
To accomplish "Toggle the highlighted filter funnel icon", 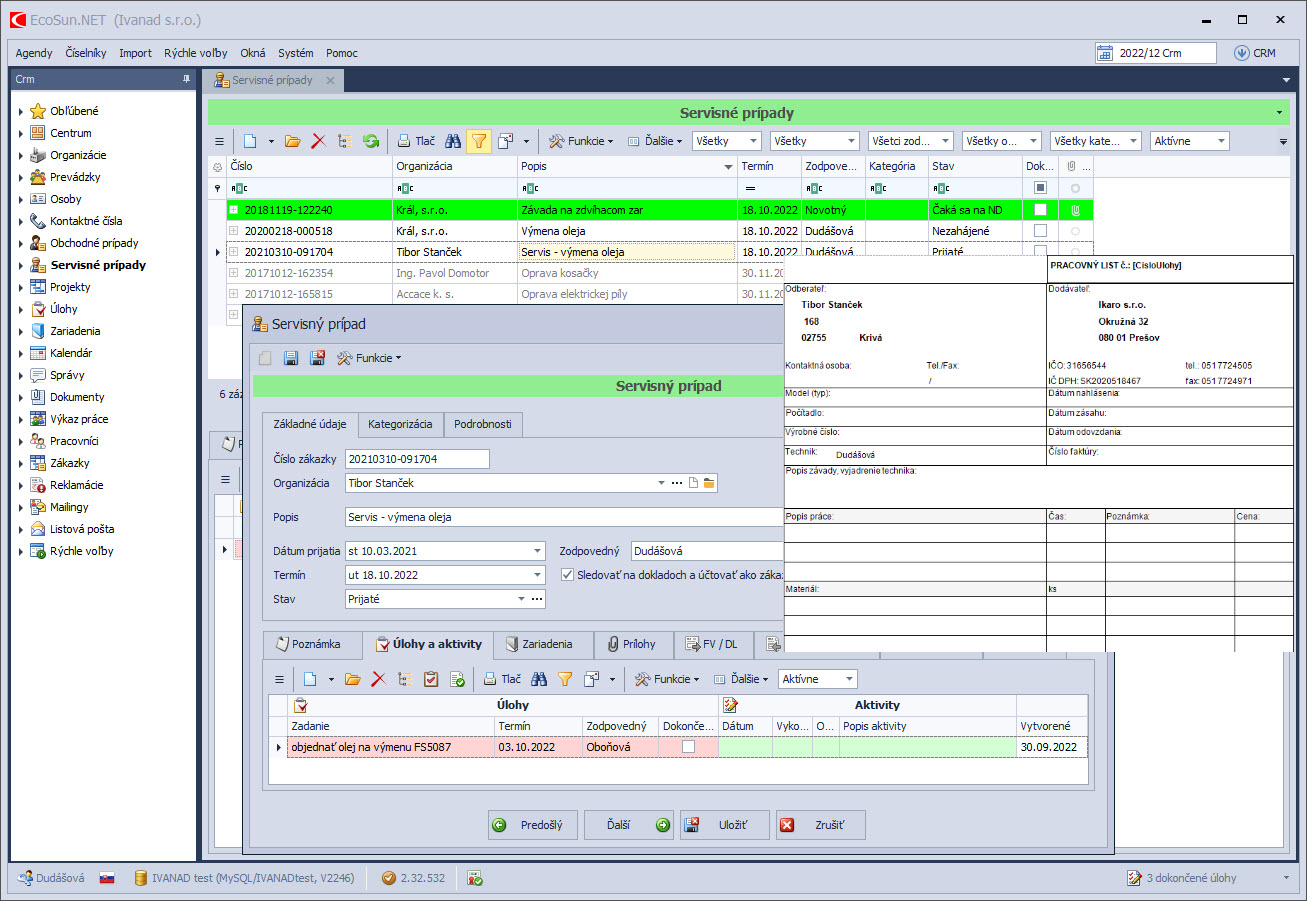I will [478, 142].
